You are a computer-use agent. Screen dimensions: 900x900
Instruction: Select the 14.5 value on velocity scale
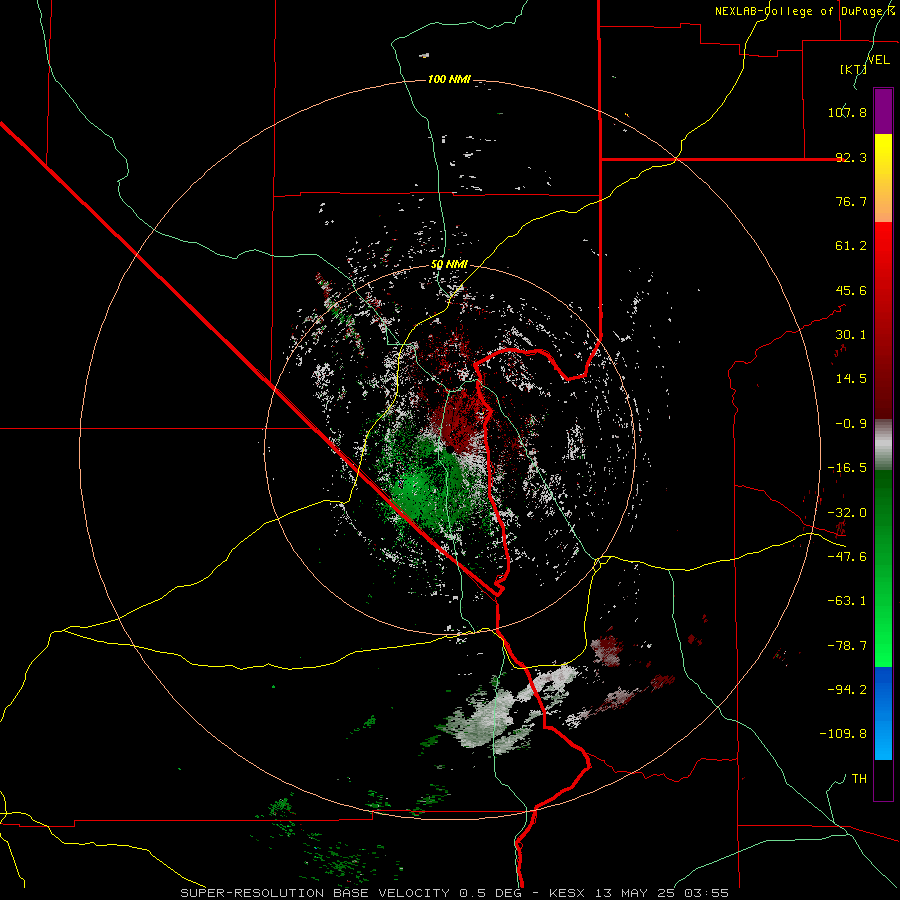point(851,379)
